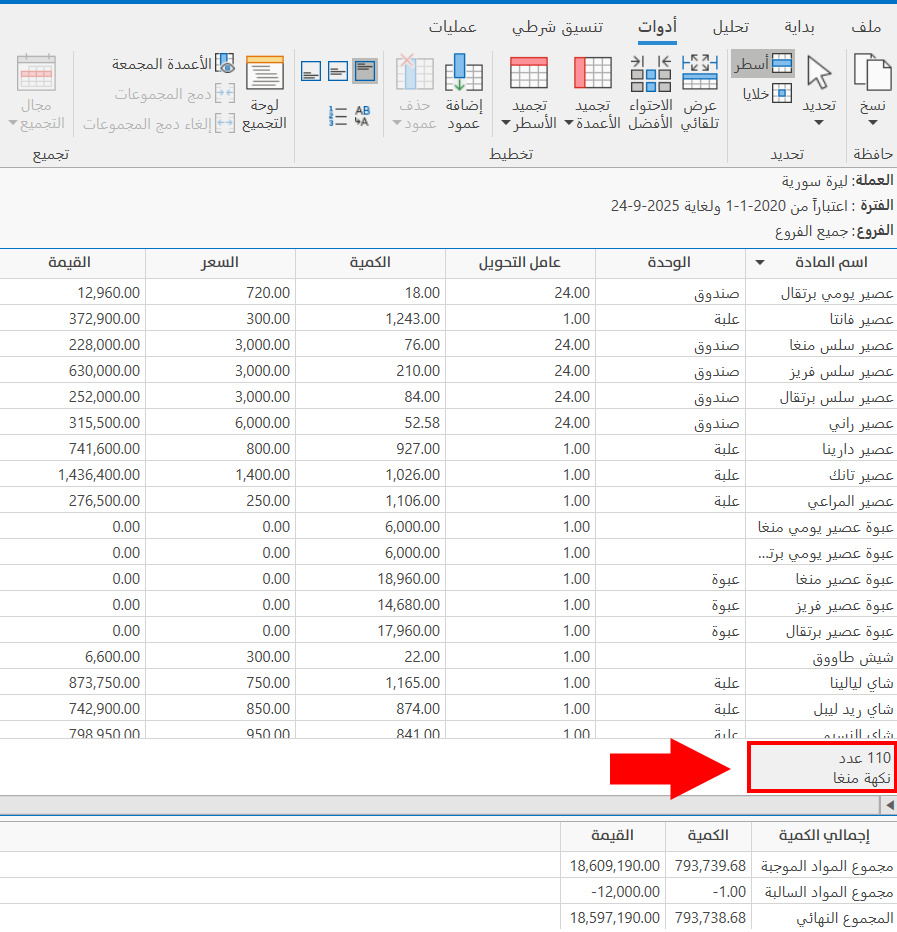Click الكمية column header in main table

point(369,263)
